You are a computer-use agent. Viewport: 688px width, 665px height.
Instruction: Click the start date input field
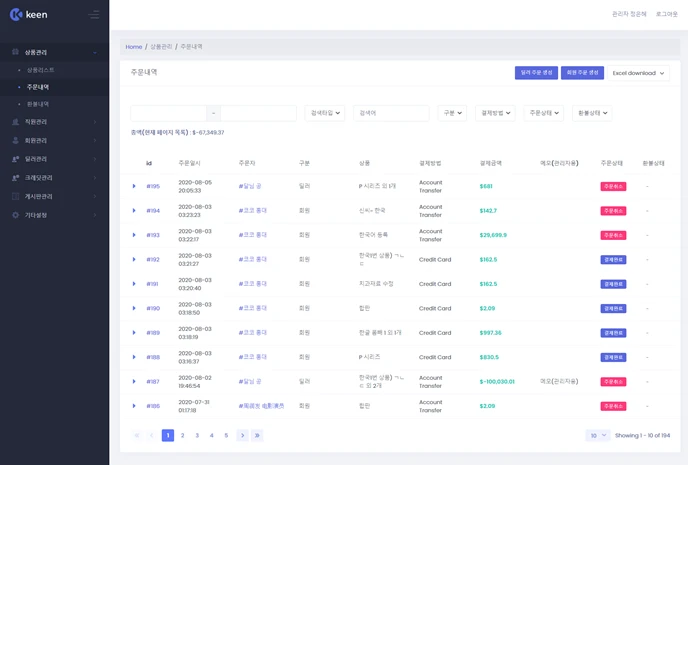coord(168,113)
